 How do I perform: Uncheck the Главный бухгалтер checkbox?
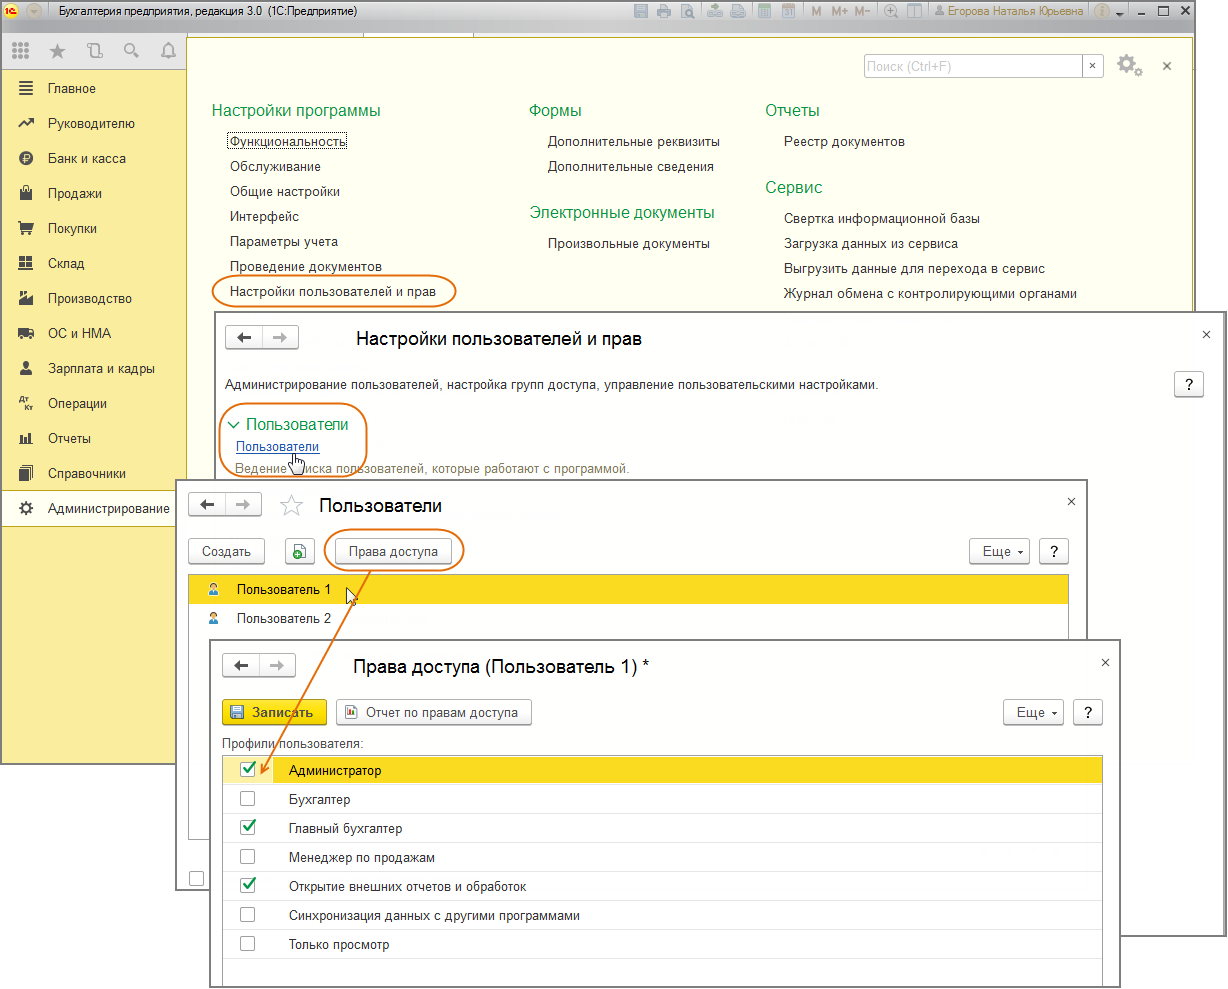click(248, 828)
